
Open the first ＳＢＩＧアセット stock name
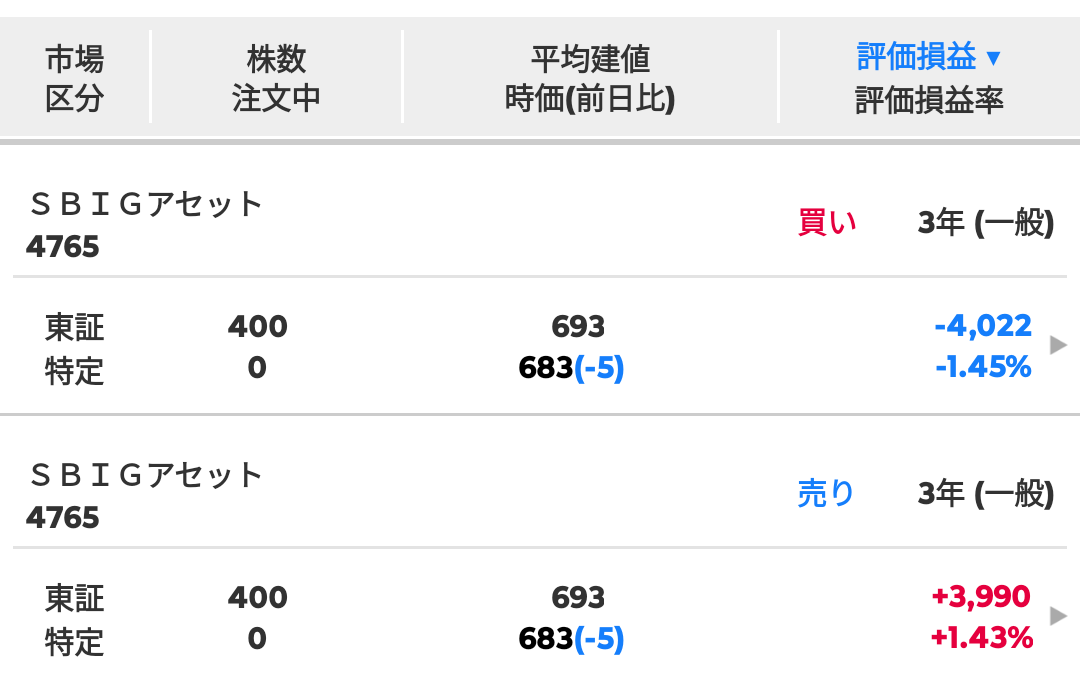pos(145,205)
